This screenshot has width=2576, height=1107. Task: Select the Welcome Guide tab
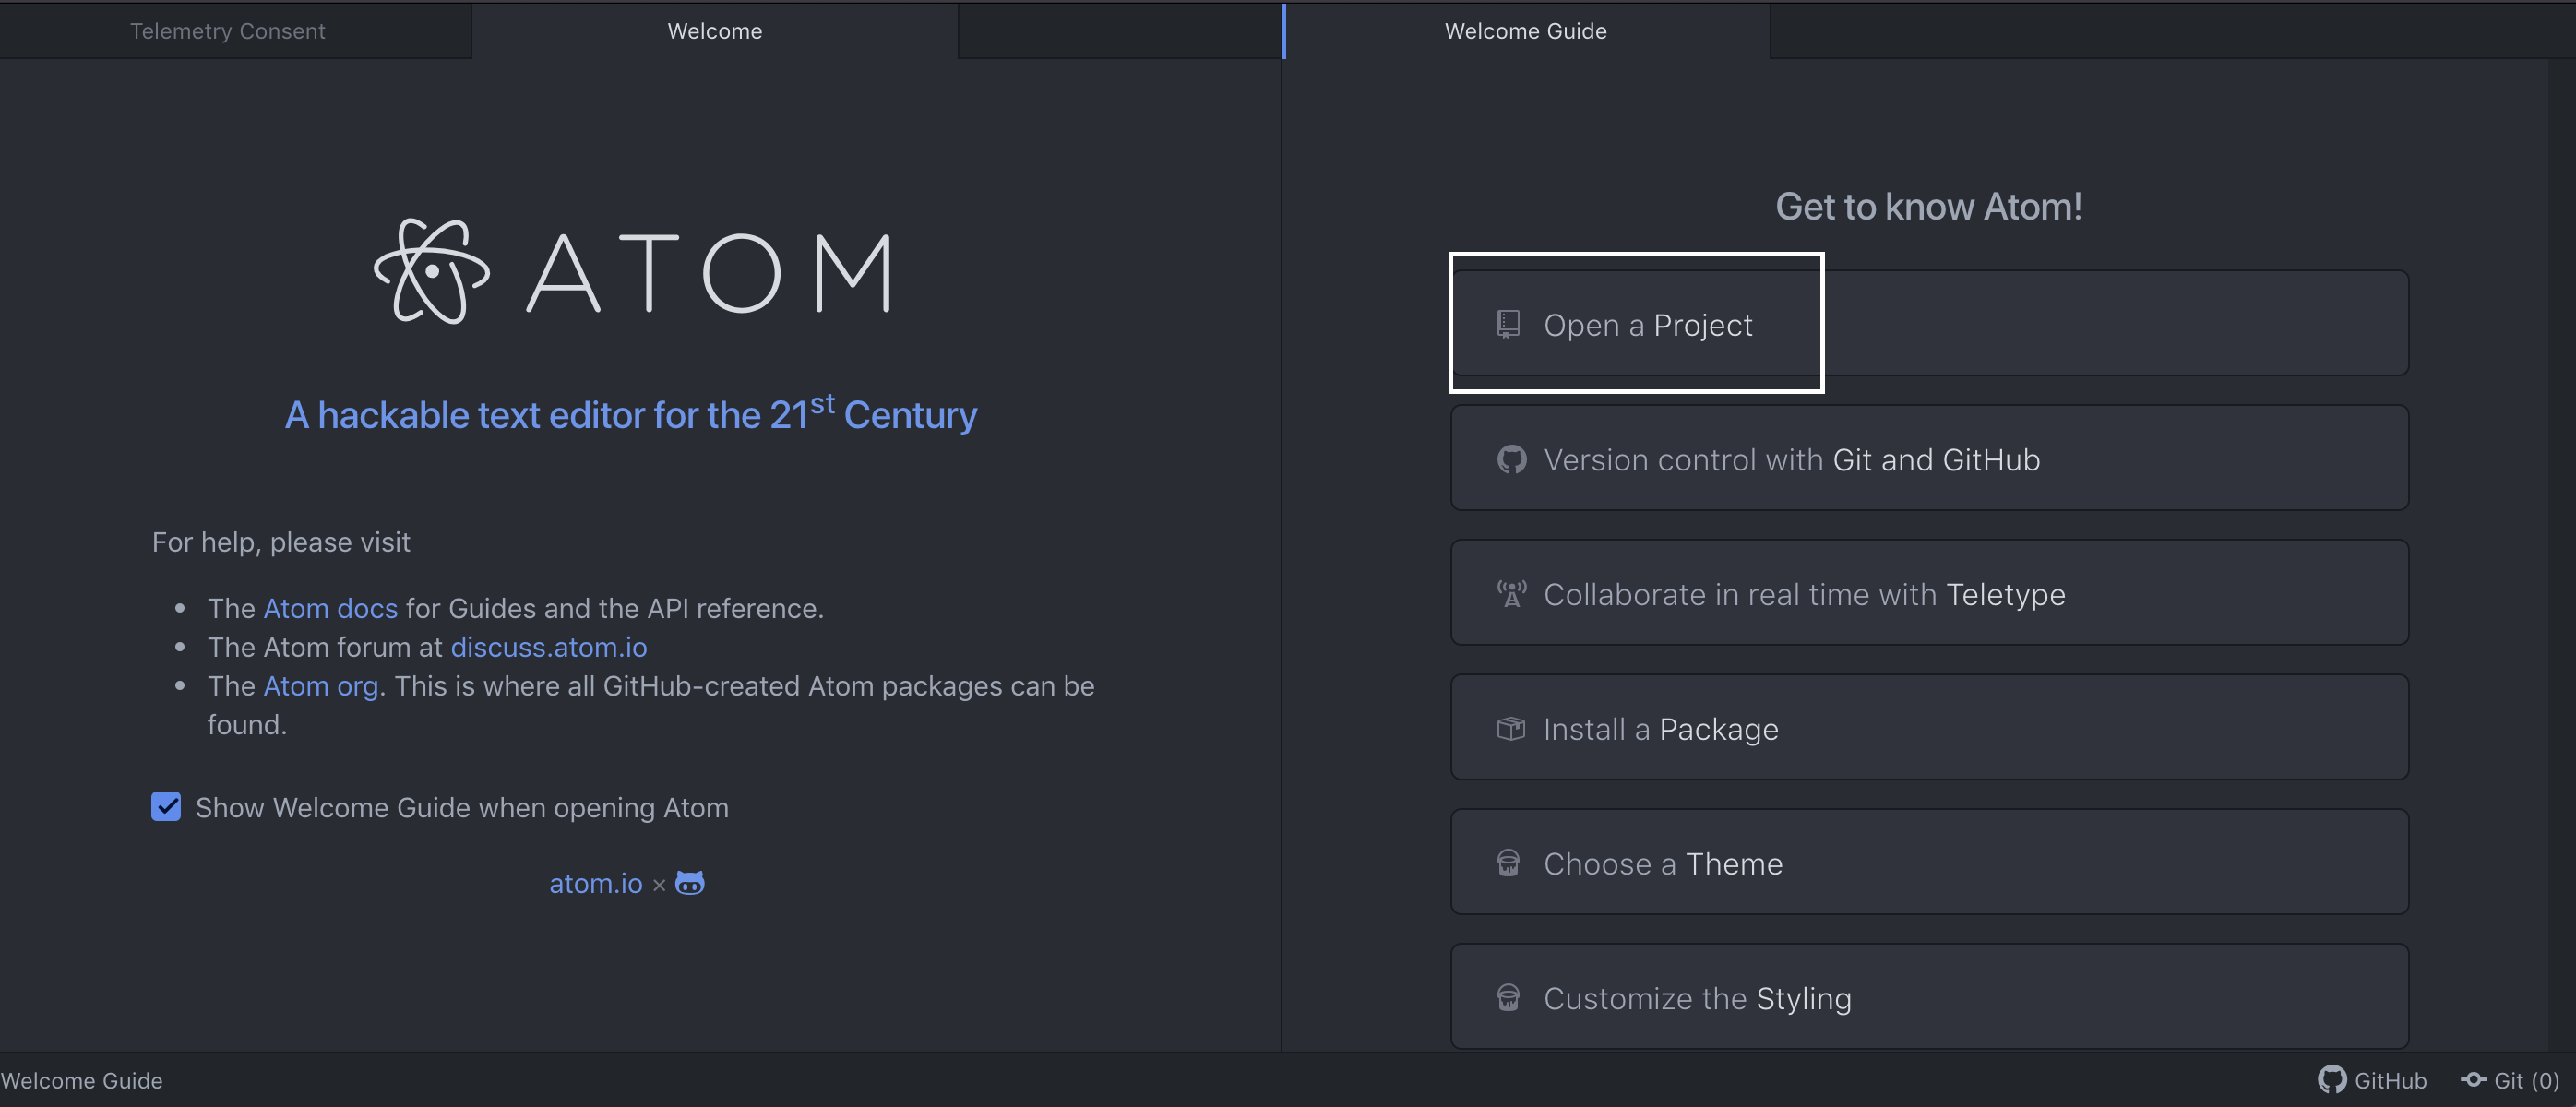[1526, 31]
